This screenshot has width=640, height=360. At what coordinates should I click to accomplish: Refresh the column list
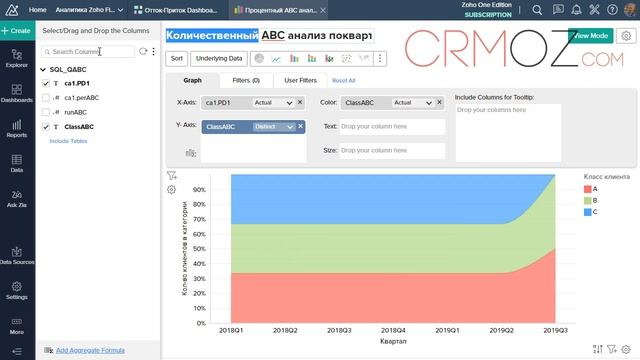tap(143, 51)
